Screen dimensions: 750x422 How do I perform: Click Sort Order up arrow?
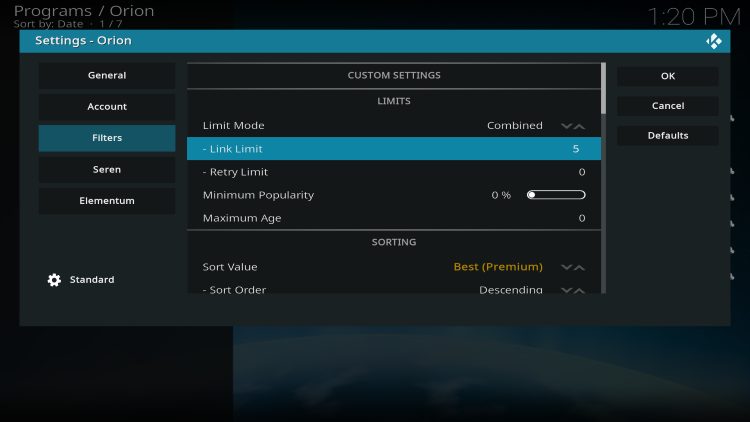[x=579, y=290]
